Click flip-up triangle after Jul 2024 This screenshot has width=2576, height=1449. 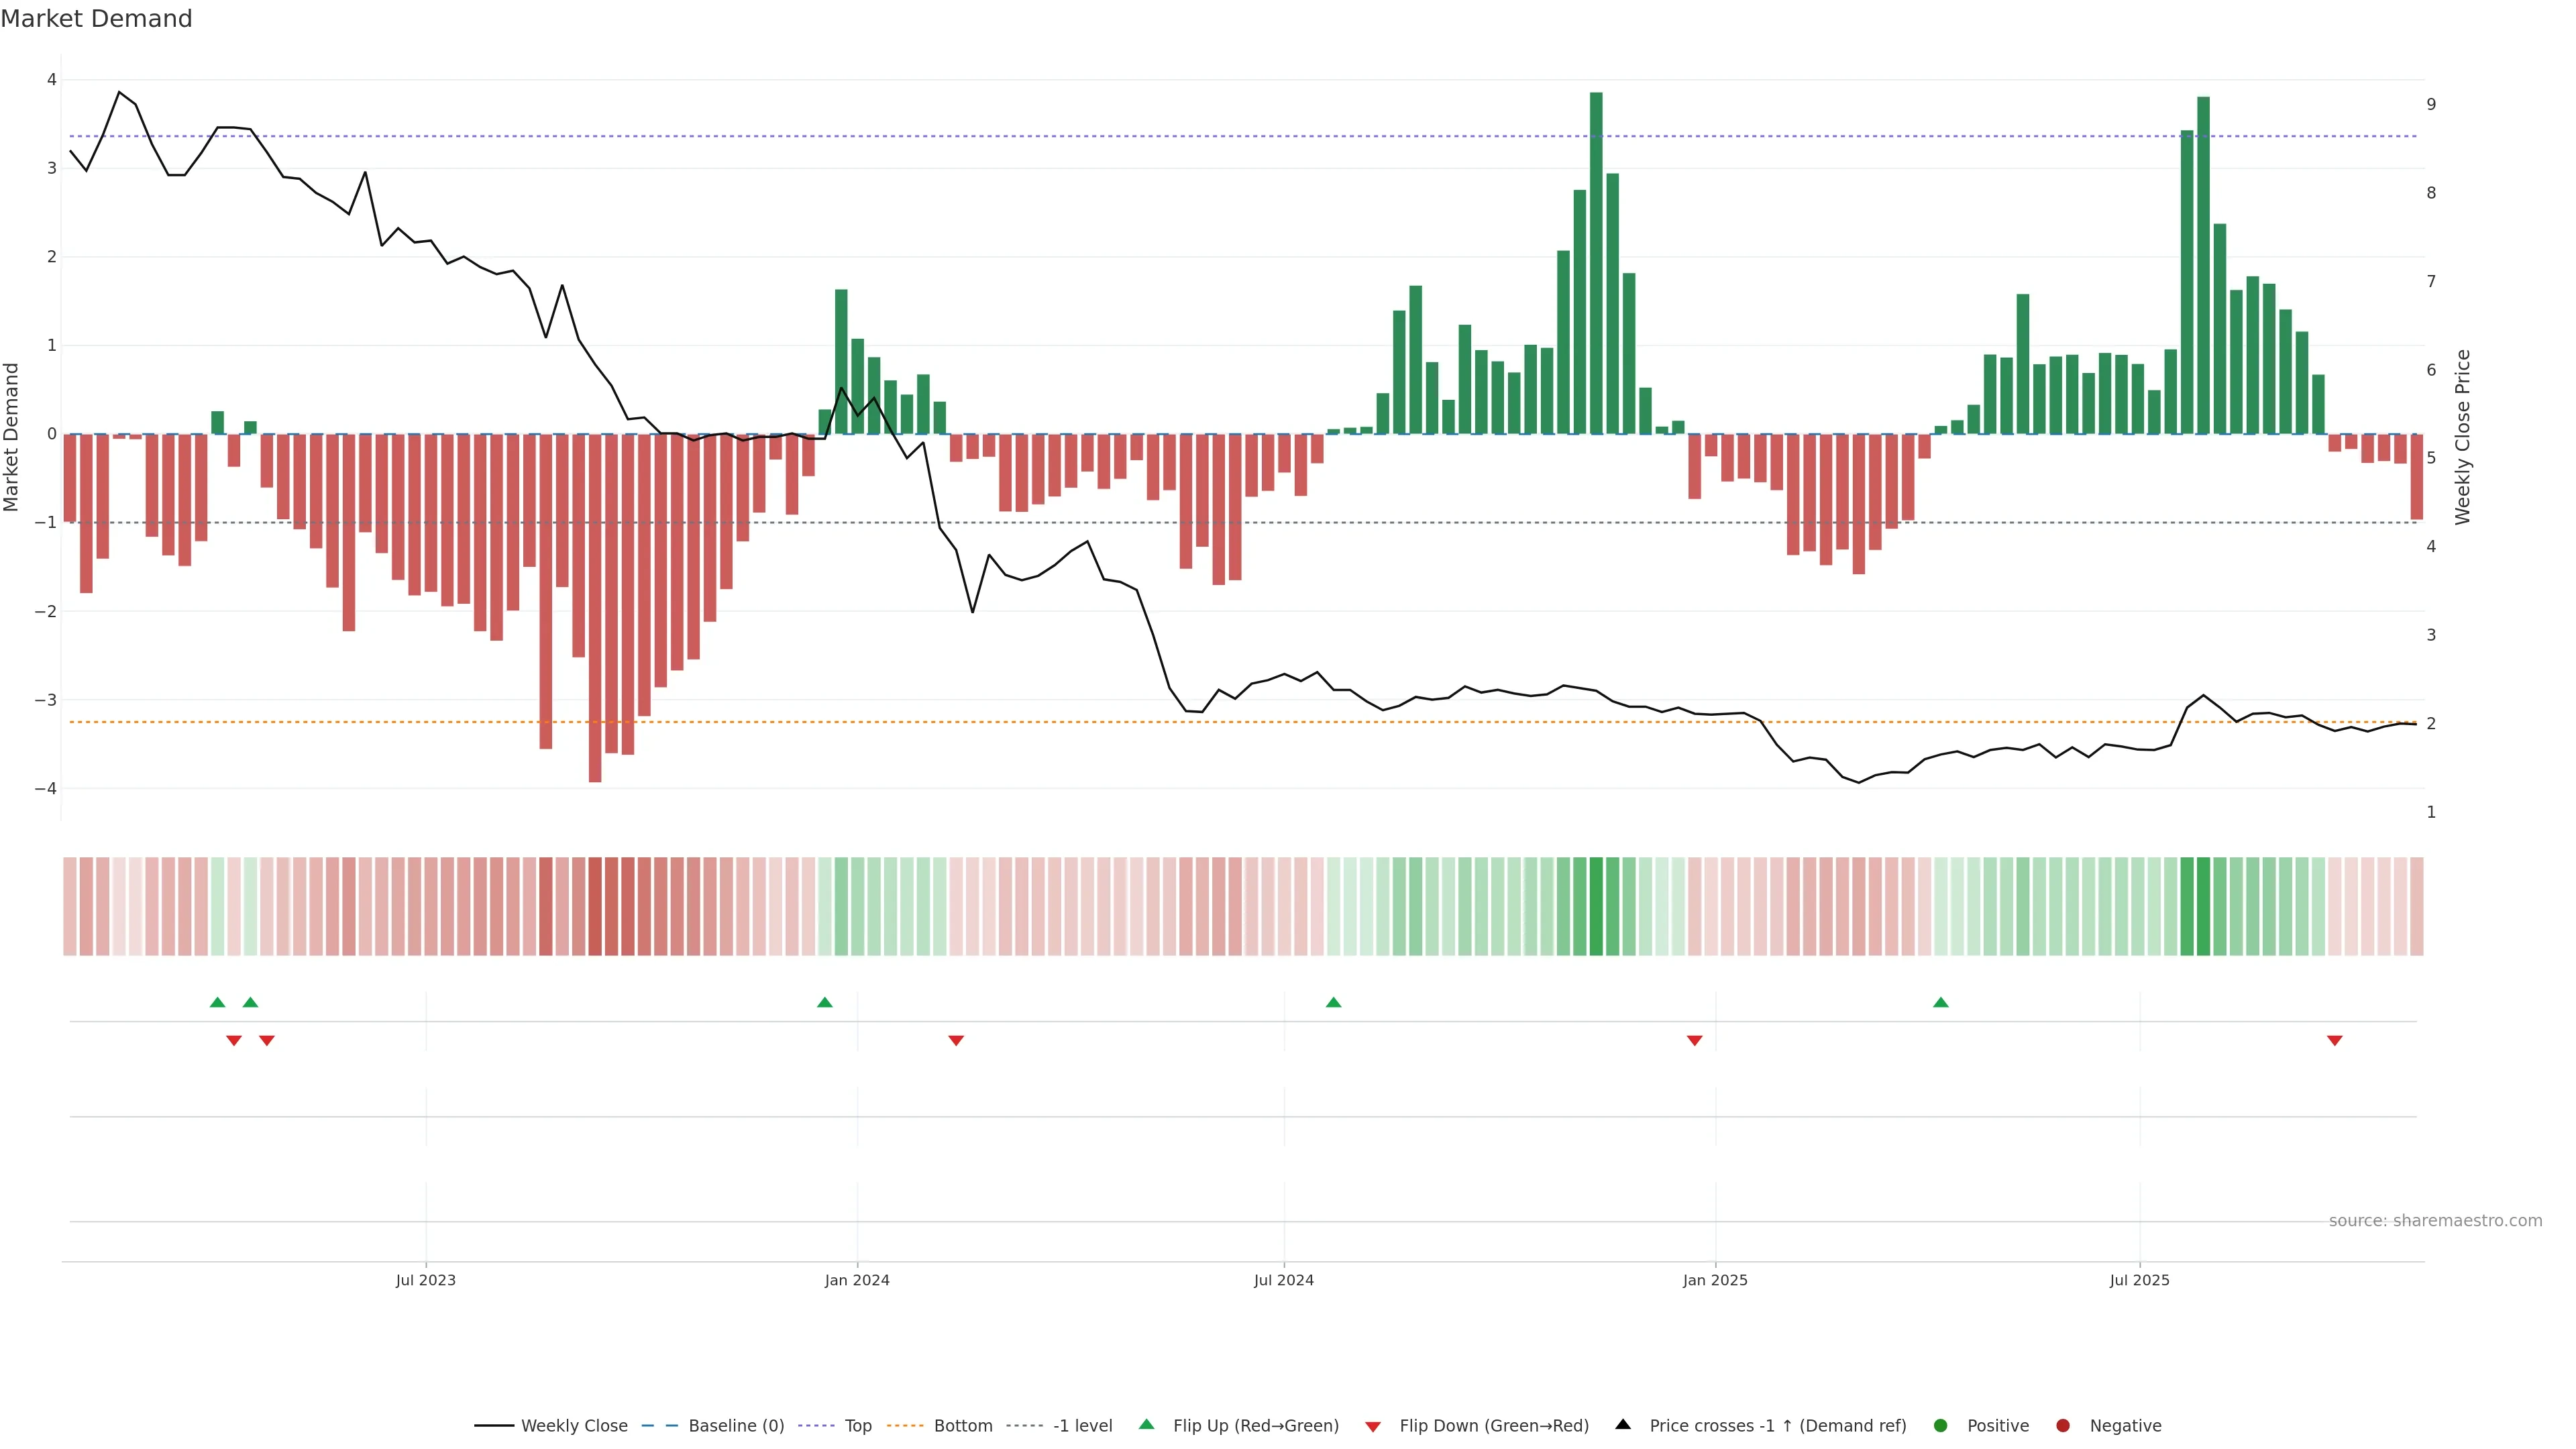(x=1333, y=1002)
